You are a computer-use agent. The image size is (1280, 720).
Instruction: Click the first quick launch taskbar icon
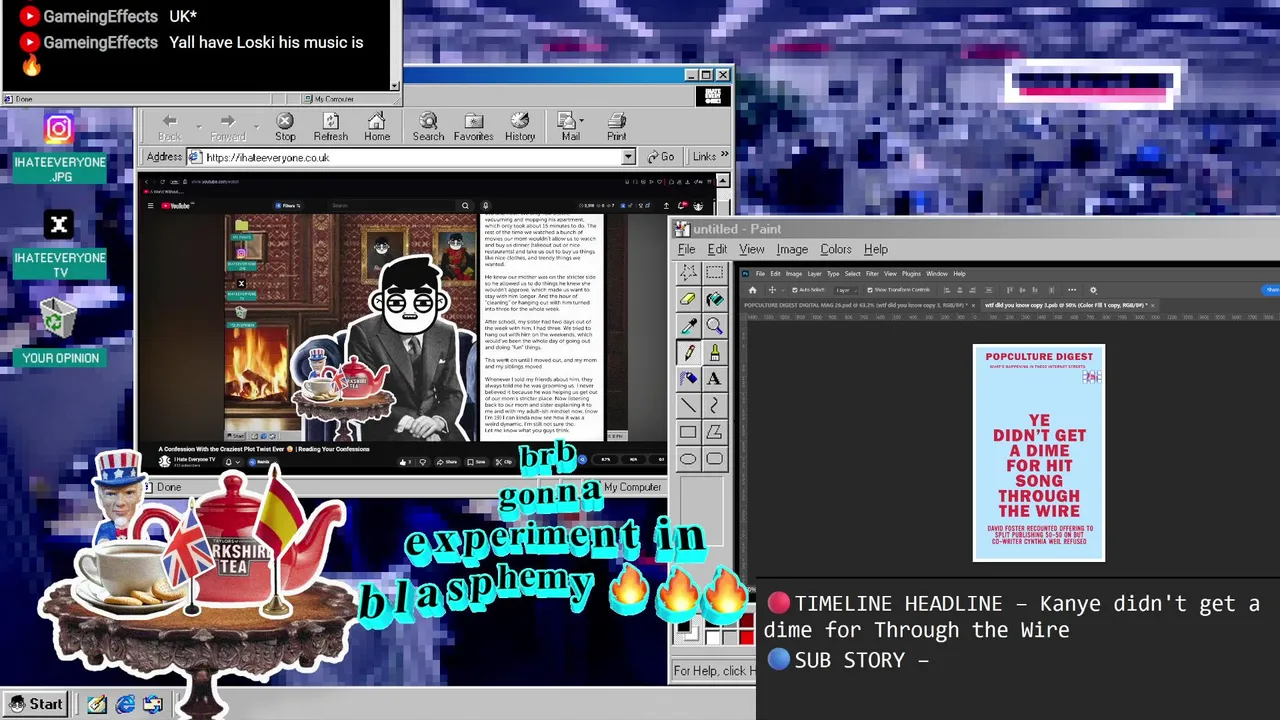pyautogui.click(x=97, y=704)
